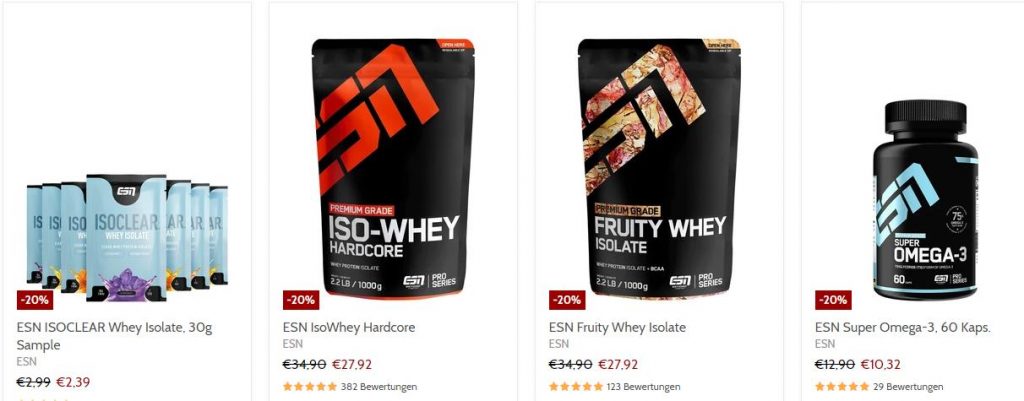Open the Super Omega-3 bottle image
Screen dimensions: 1024x401
[x=925, y=200]
